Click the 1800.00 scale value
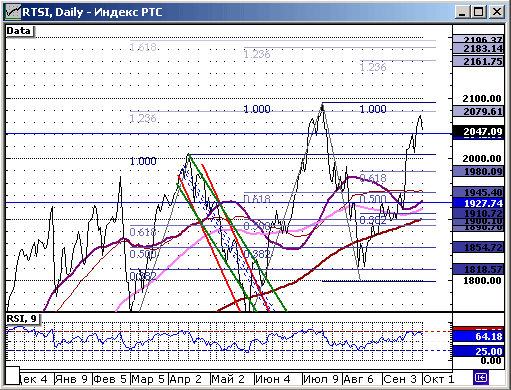The width and height of the screenshot is (511, 390). 482,281
